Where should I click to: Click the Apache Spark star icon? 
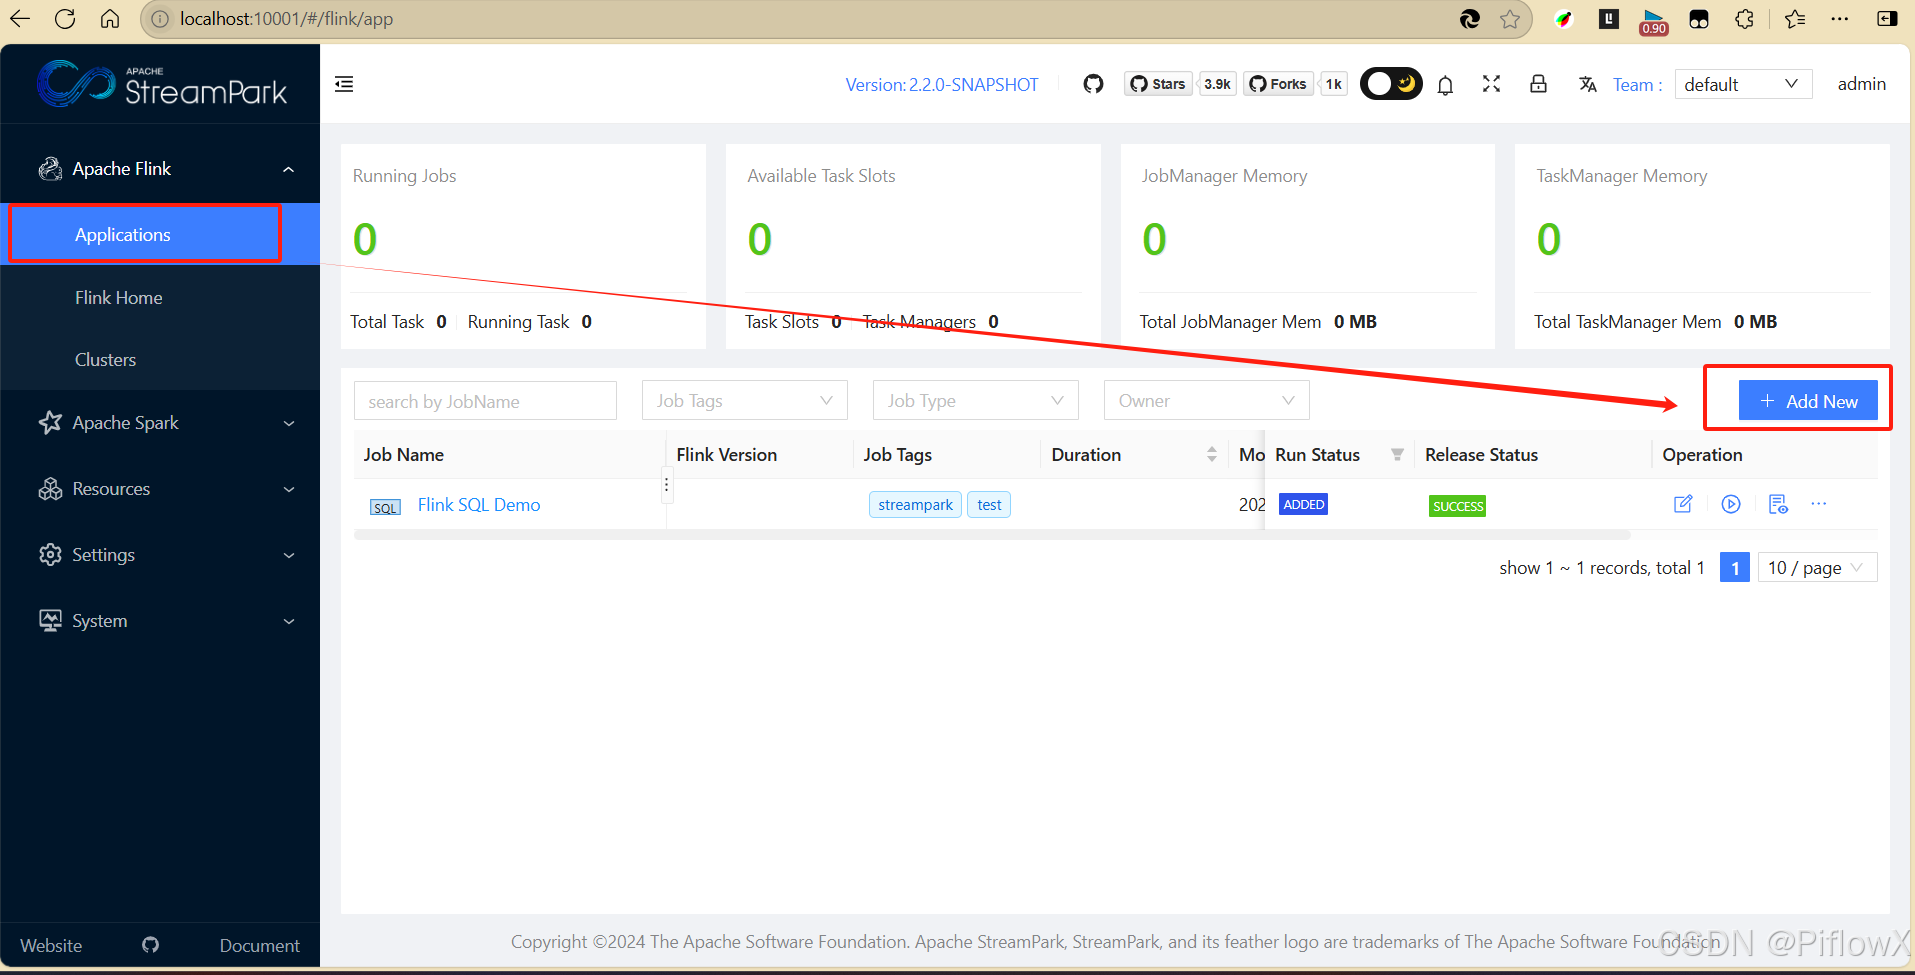tap(50, 422)
